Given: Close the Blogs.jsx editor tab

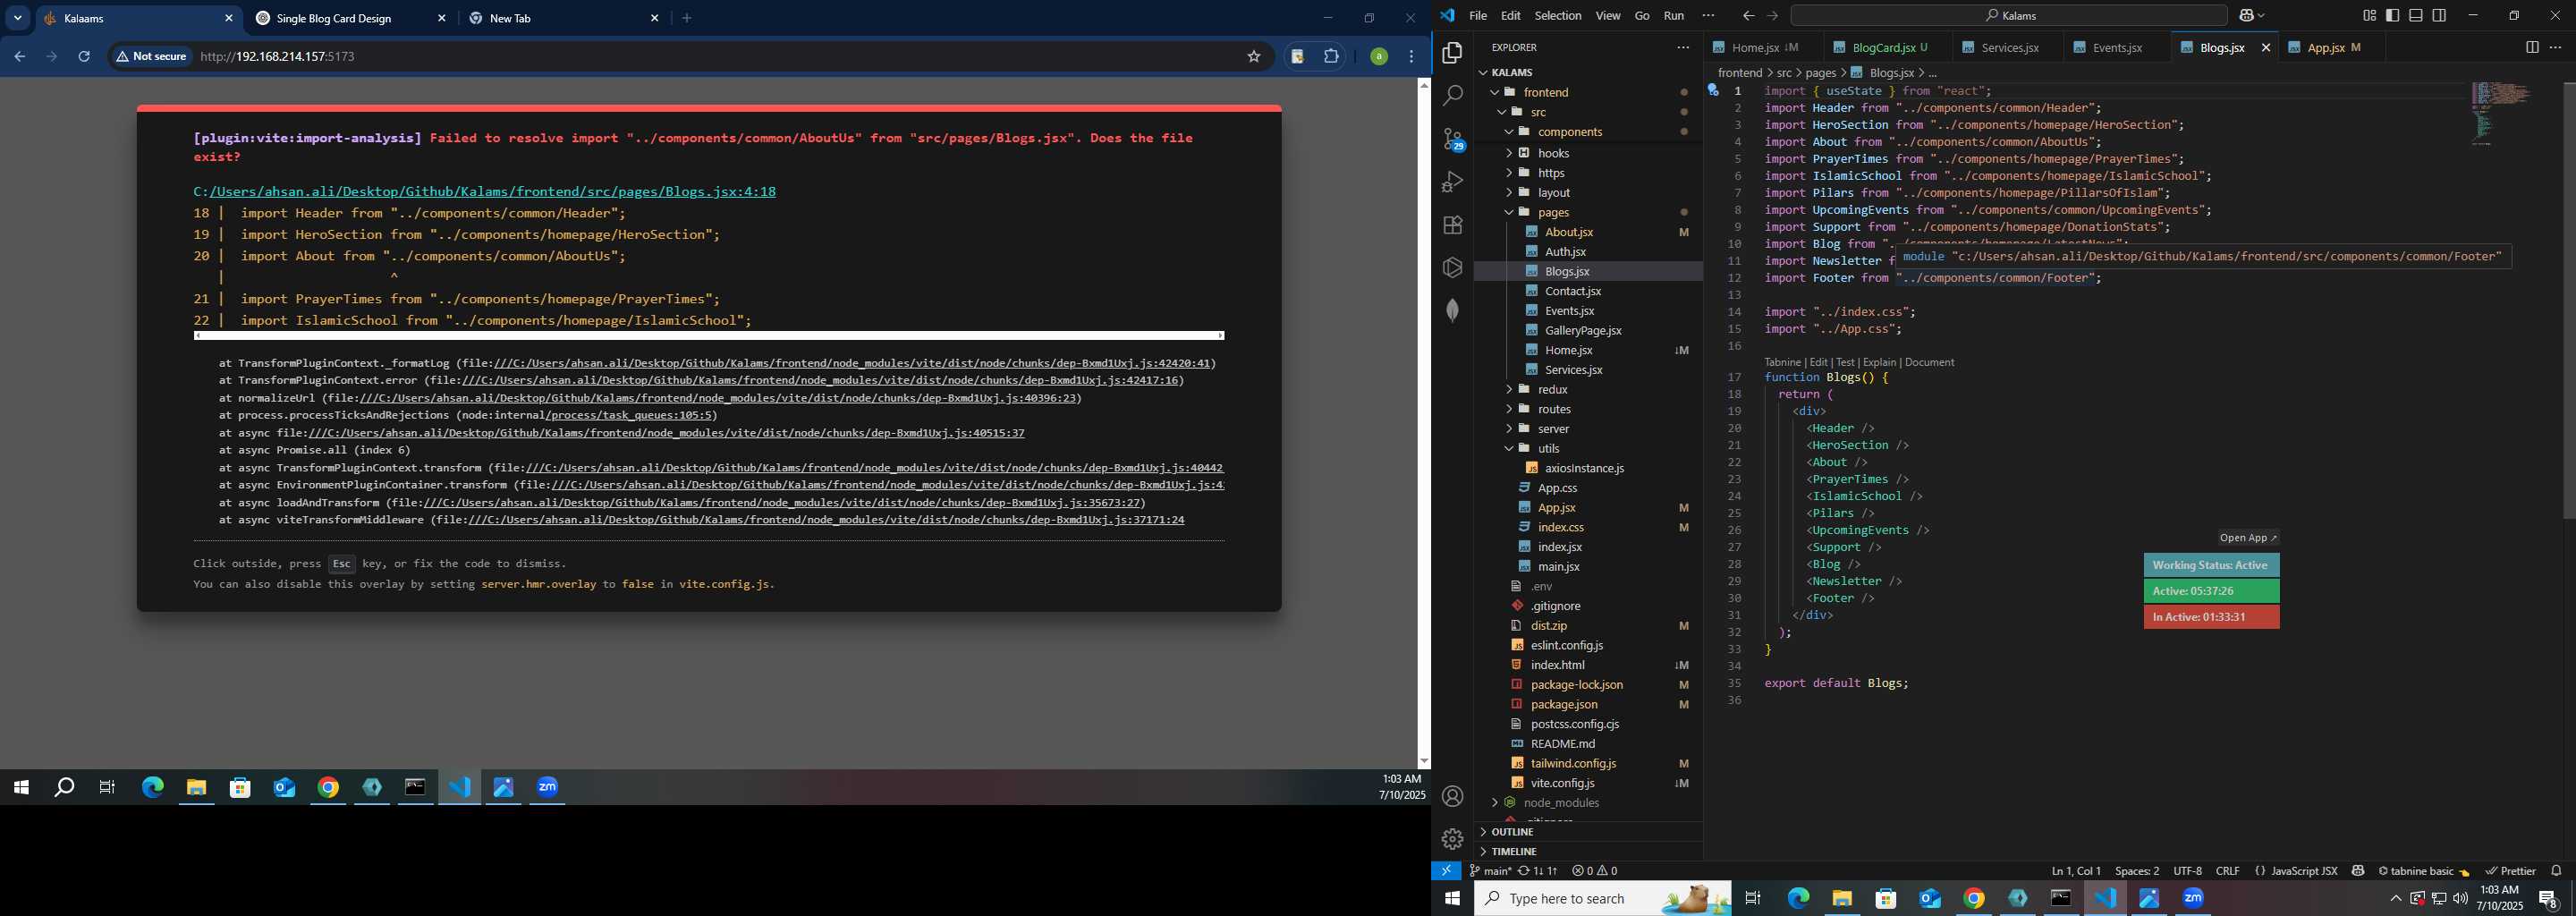Looking at the screenshot, I should pyautogui.click(x=2265, y=47).
